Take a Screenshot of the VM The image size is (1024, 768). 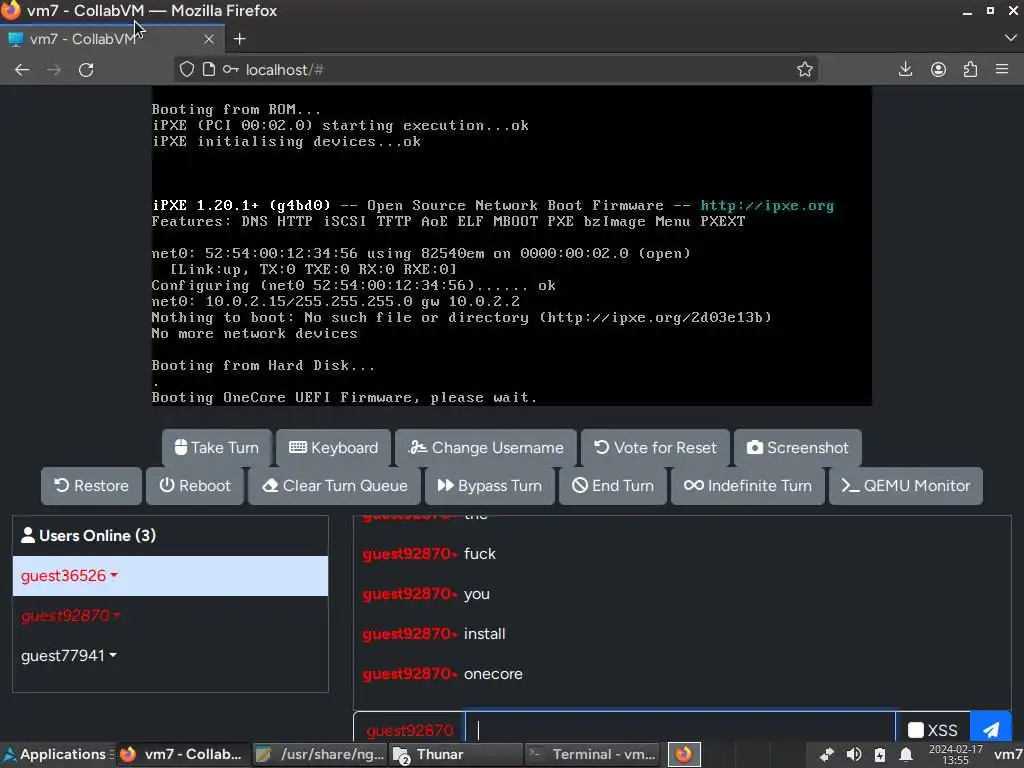[797, 447]
